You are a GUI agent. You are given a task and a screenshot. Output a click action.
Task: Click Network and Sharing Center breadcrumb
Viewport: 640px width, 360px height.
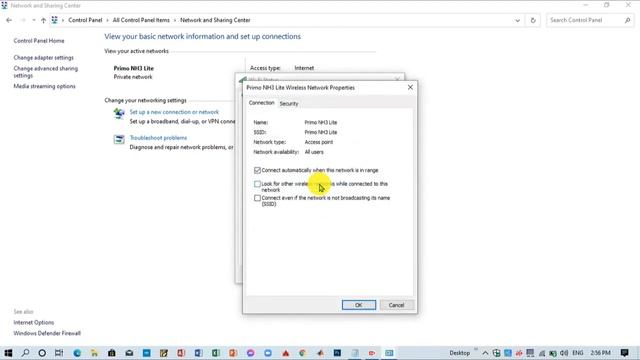pyautogui.click(x=215, y=20)
